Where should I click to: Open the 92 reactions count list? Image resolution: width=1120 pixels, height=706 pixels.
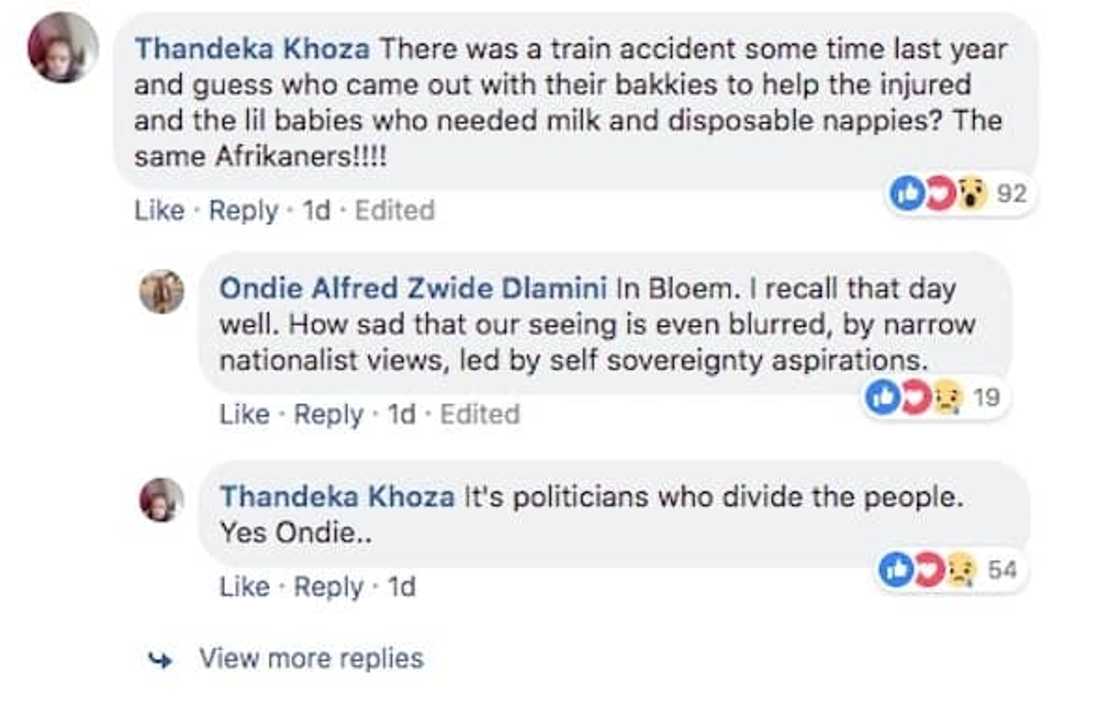[x=1011, y=194]
